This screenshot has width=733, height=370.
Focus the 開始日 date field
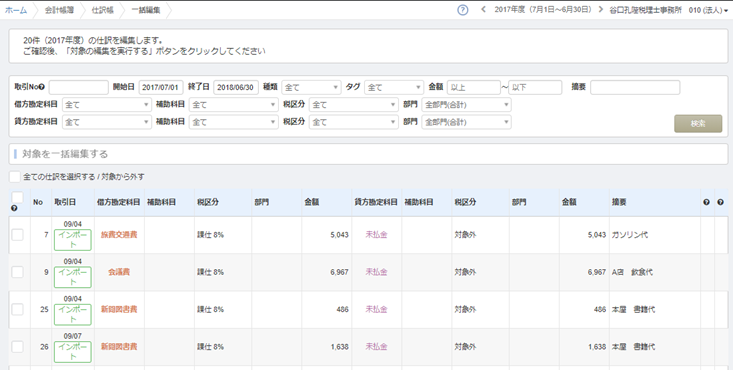tap(161, 87)
